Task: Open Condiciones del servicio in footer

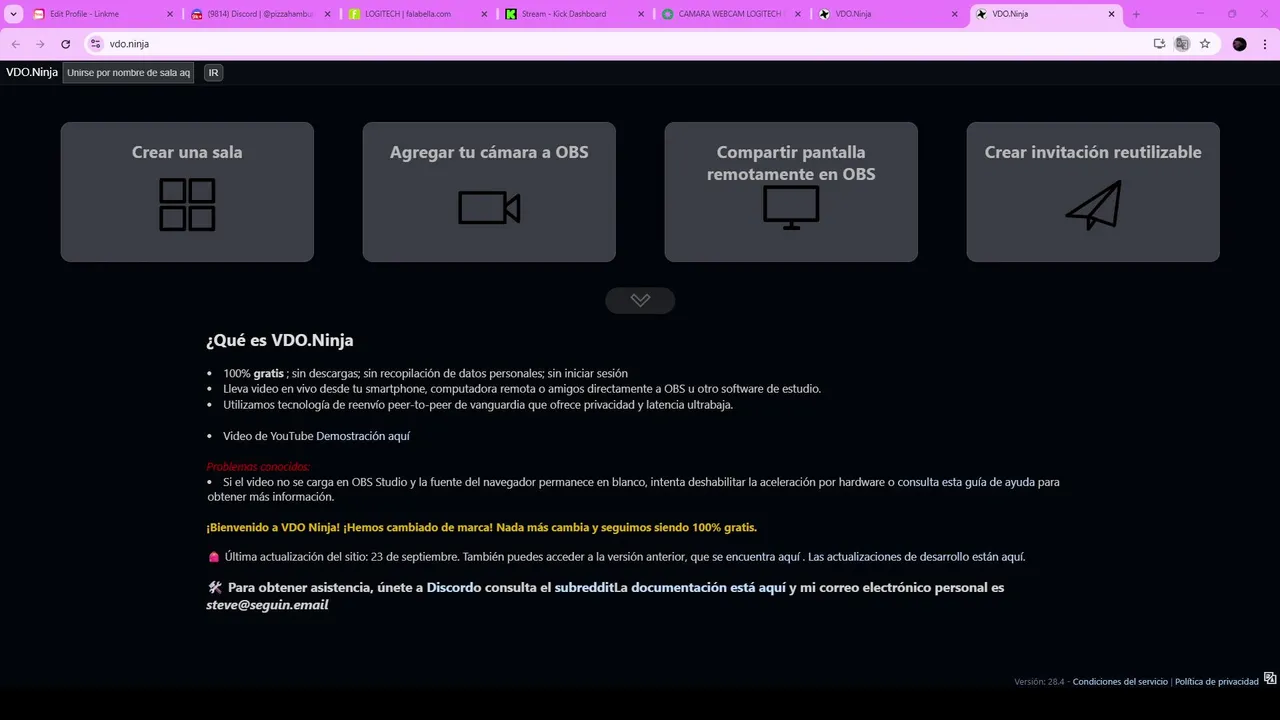Action: click(x=1120, y=682)
